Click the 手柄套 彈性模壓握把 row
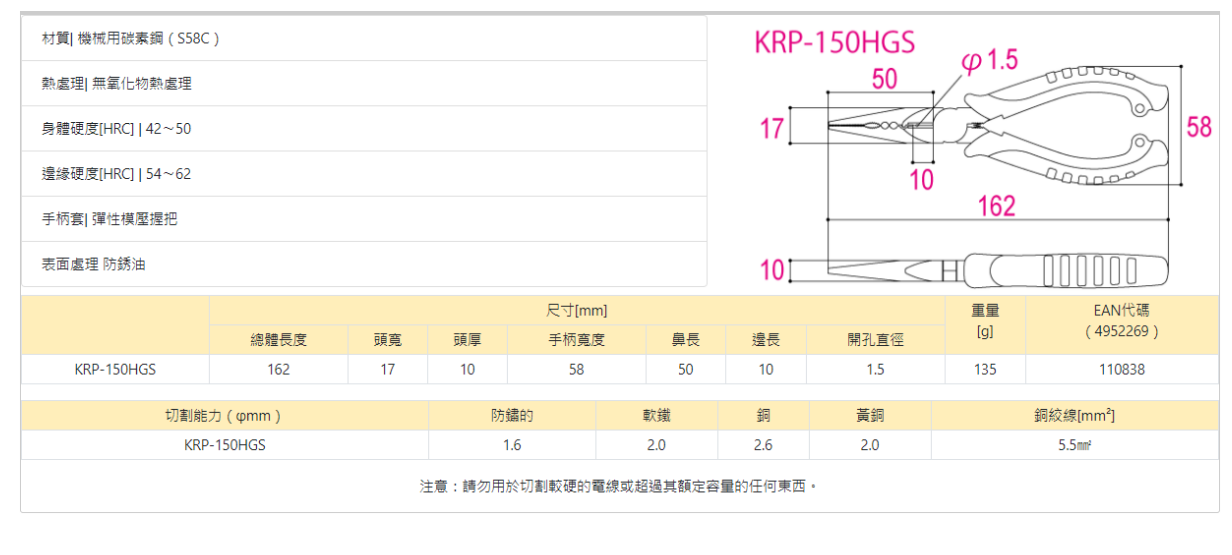This screenshot has width=1232, height=555. [x=364, y=219]
